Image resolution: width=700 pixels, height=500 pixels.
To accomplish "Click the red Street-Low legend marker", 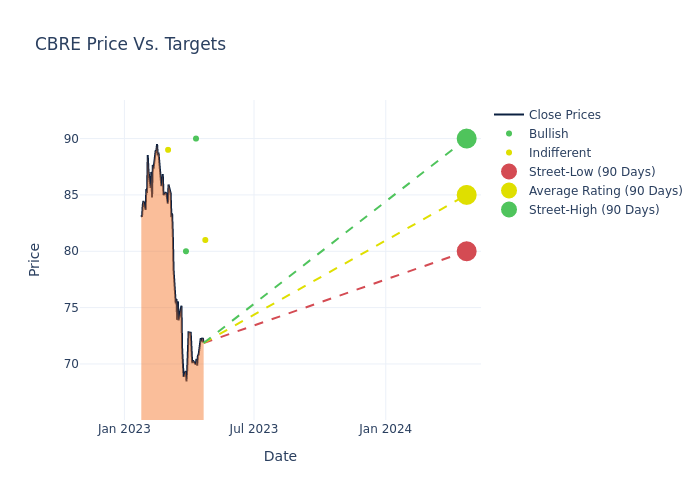I will pos(509,172).
